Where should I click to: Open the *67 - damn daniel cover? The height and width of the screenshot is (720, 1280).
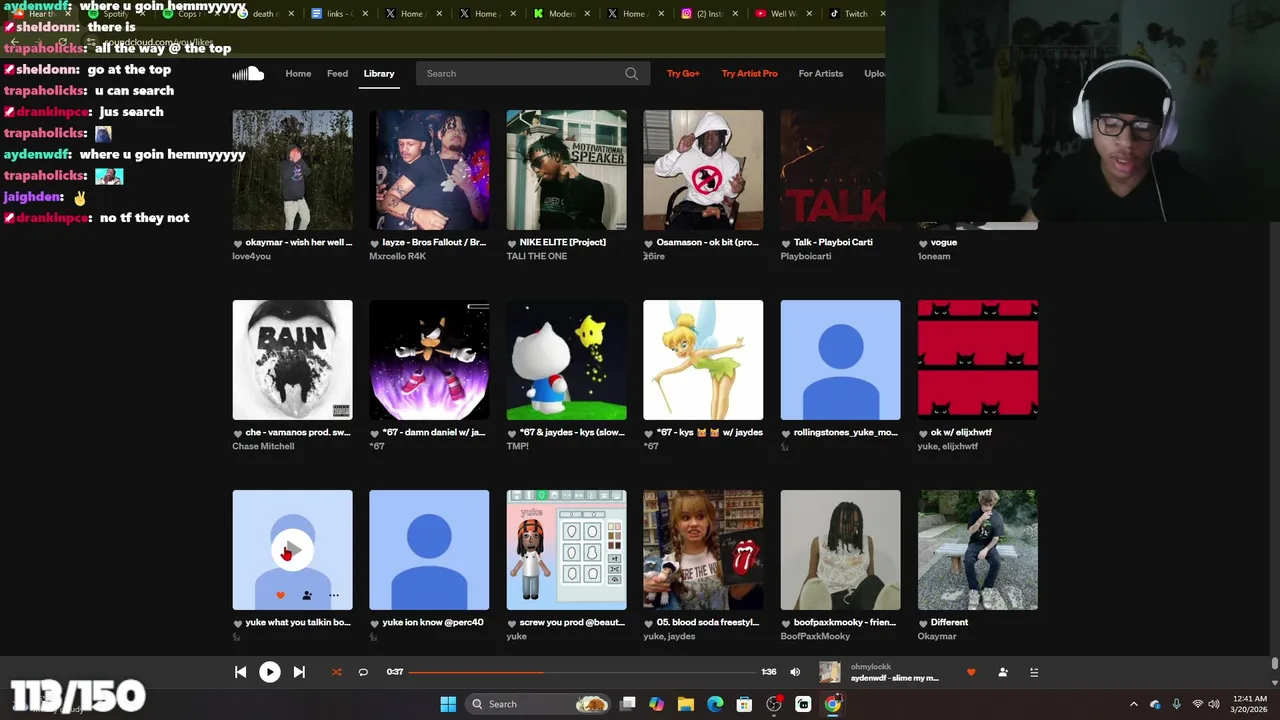coord(429,360)
